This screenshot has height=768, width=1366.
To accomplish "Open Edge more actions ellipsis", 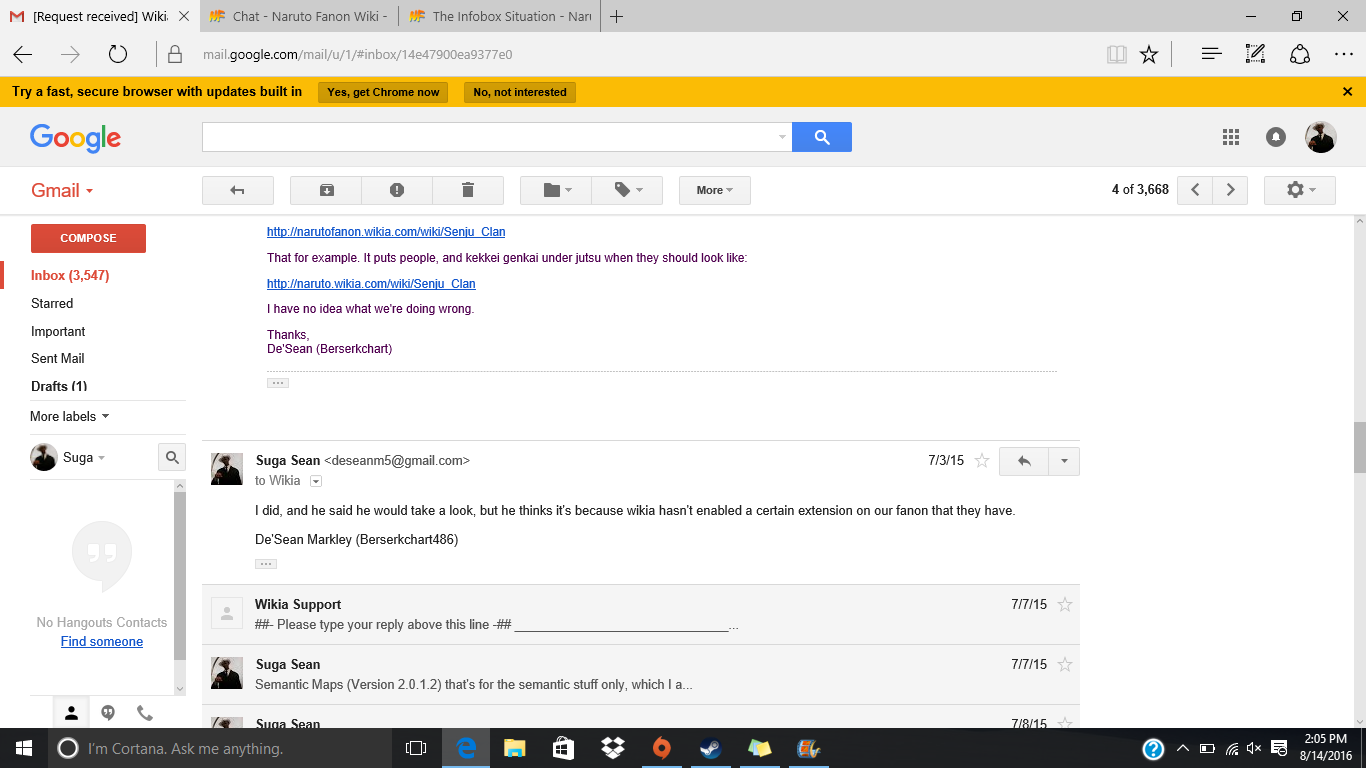I will (x=1343, y=54).
